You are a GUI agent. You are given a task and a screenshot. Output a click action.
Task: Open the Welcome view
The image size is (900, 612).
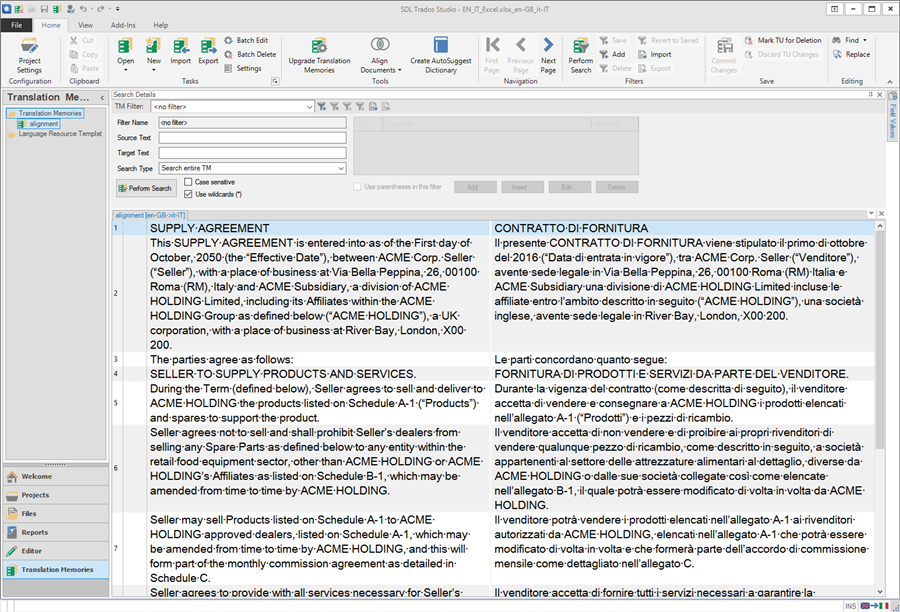click(56, 477)
